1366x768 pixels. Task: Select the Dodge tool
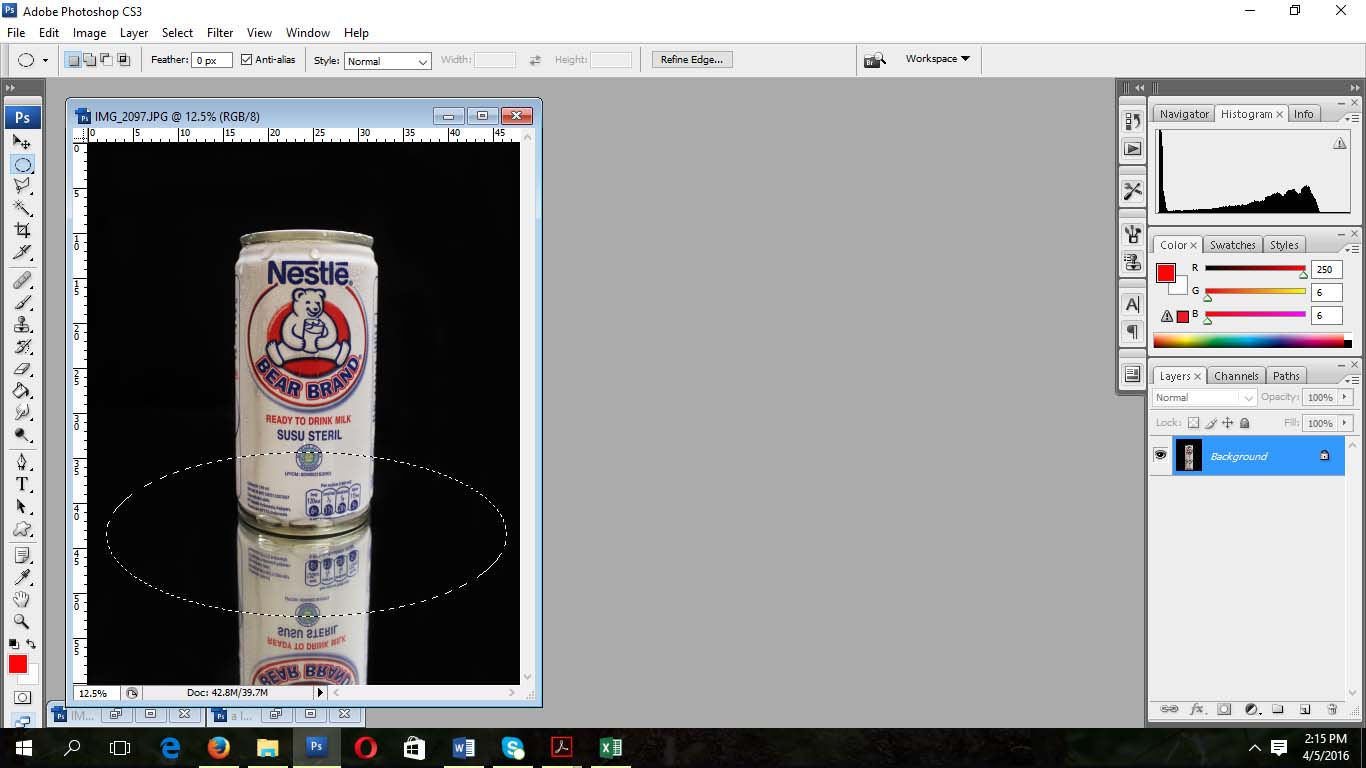pos(22,435)
